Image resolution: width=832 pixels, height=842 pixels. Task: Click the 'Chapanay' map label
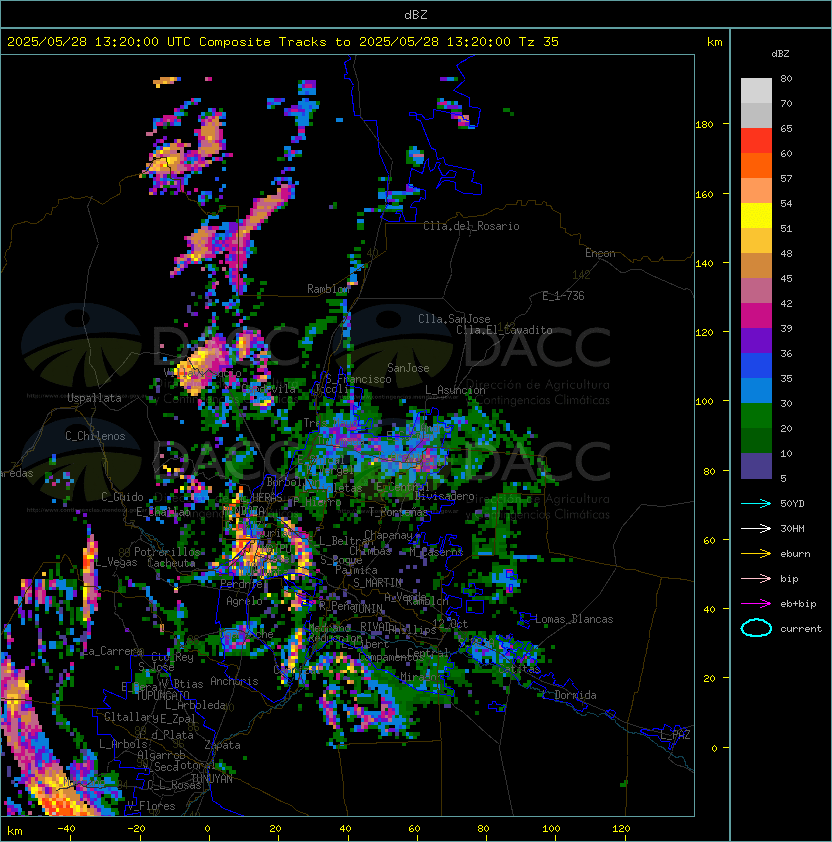click(388, 535)
